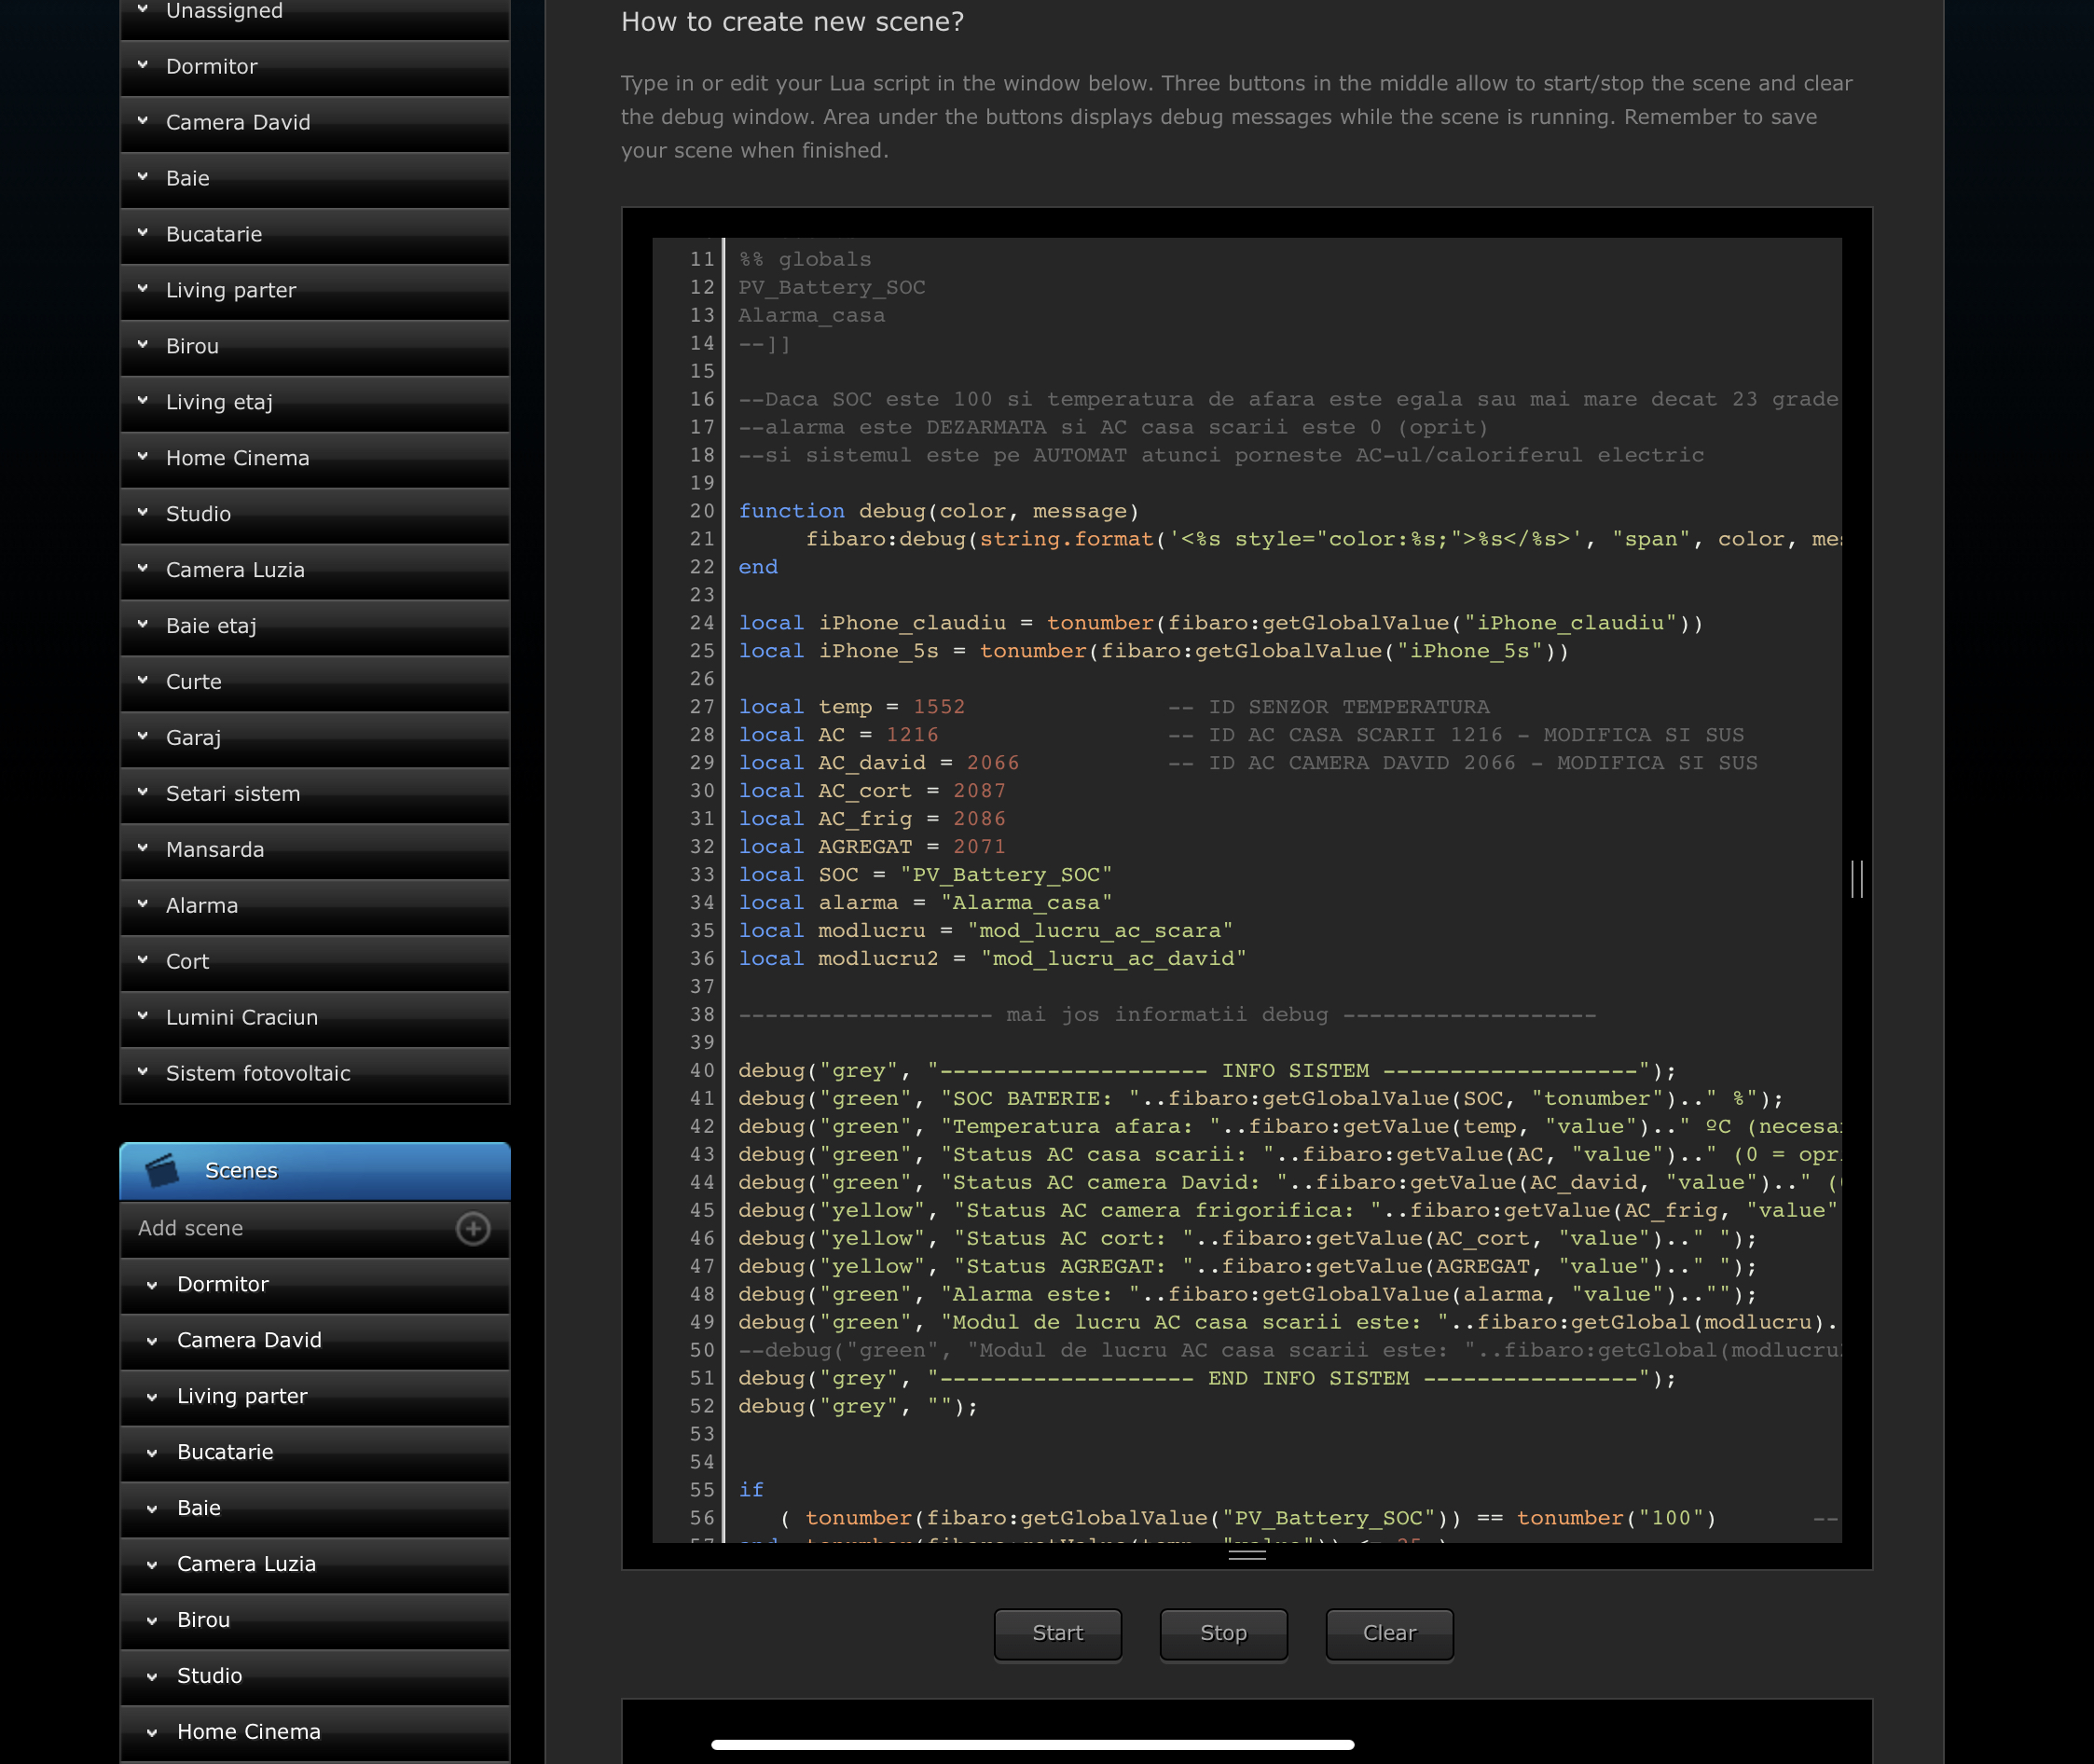The width and height of the screenshot is (2094, 1764).
Task: Click comment 'mai jos informatii debug'
Action: click(1167, 1015)
